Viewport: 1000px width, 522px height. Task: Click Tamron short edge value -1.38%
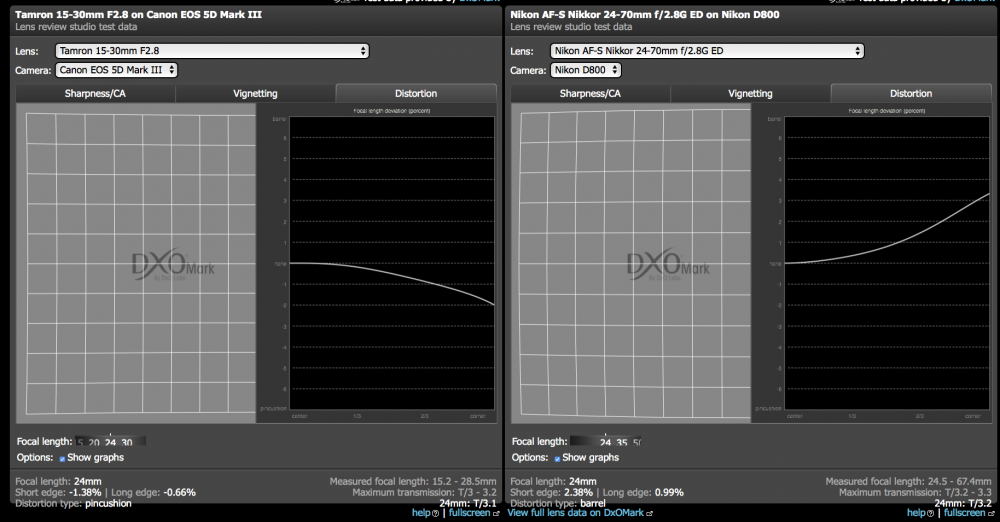click(x=85, y=493)
